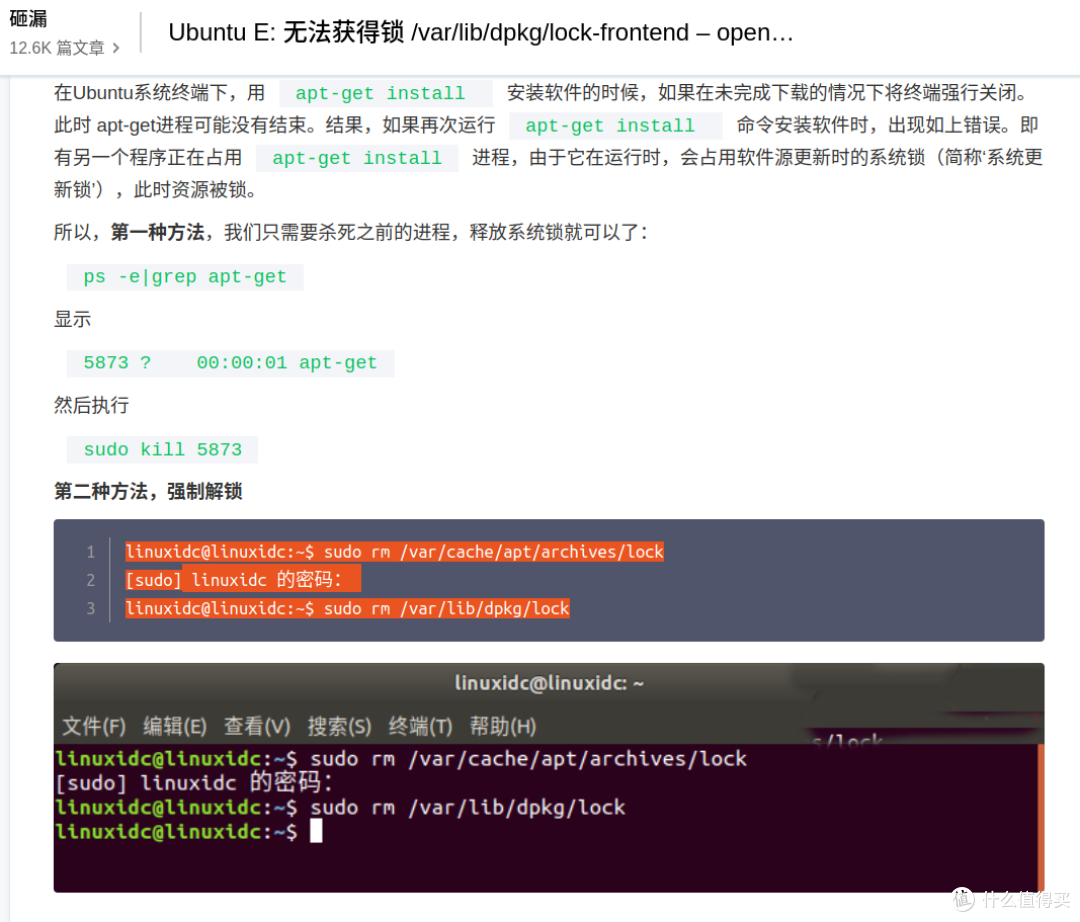Click the sudo kill 5873 command

(x=163, y=450)
